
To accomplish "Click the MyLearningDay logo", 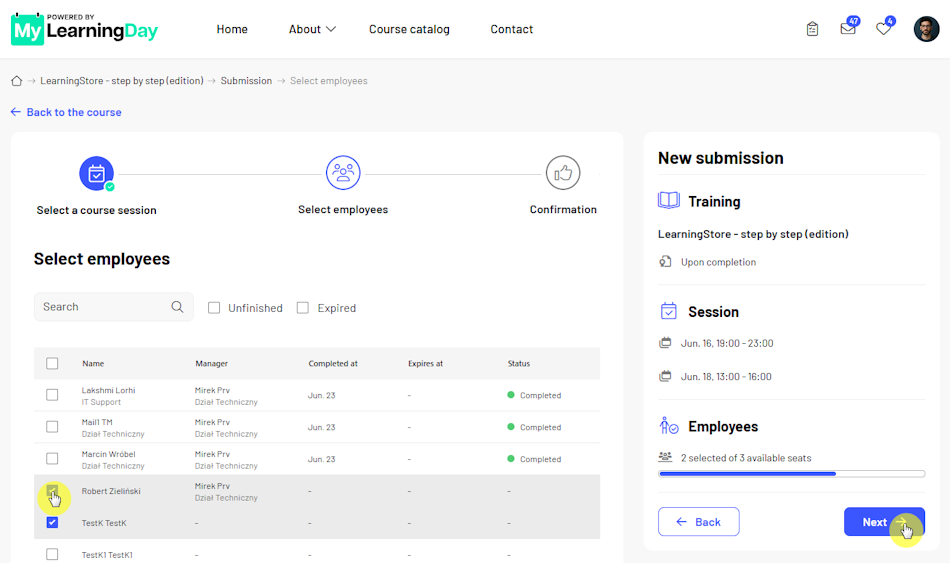I will coord(84,28).
